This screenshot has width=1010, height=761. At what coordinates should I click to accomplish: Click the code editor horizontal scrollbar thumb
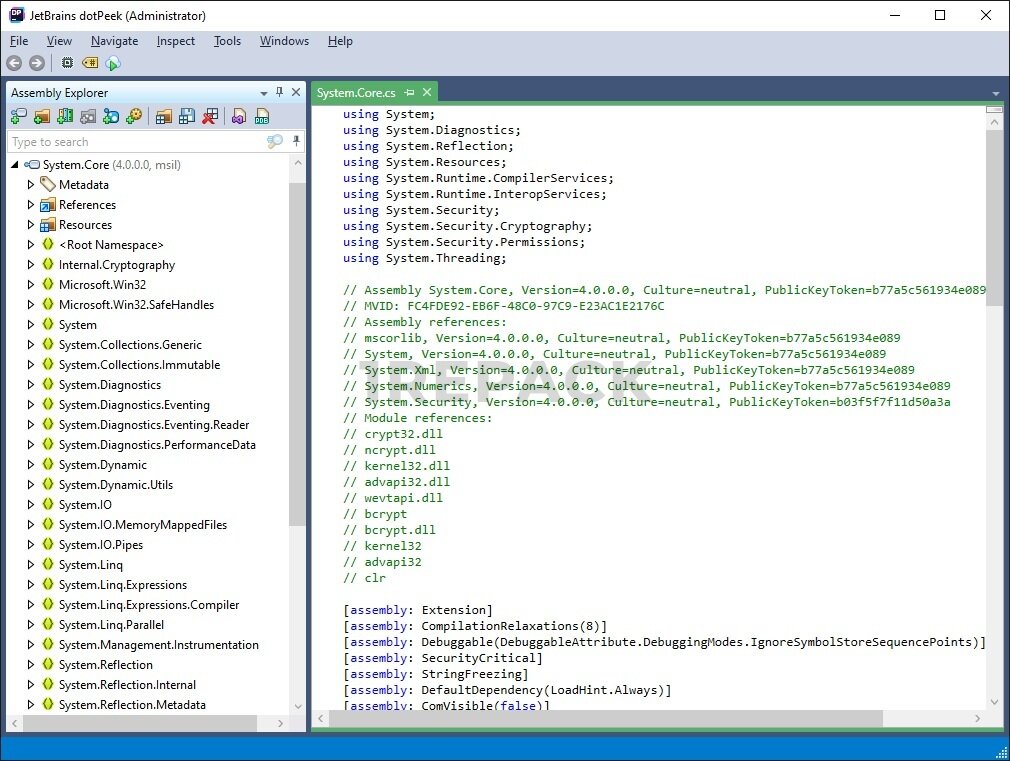click(x=605, y=718)
